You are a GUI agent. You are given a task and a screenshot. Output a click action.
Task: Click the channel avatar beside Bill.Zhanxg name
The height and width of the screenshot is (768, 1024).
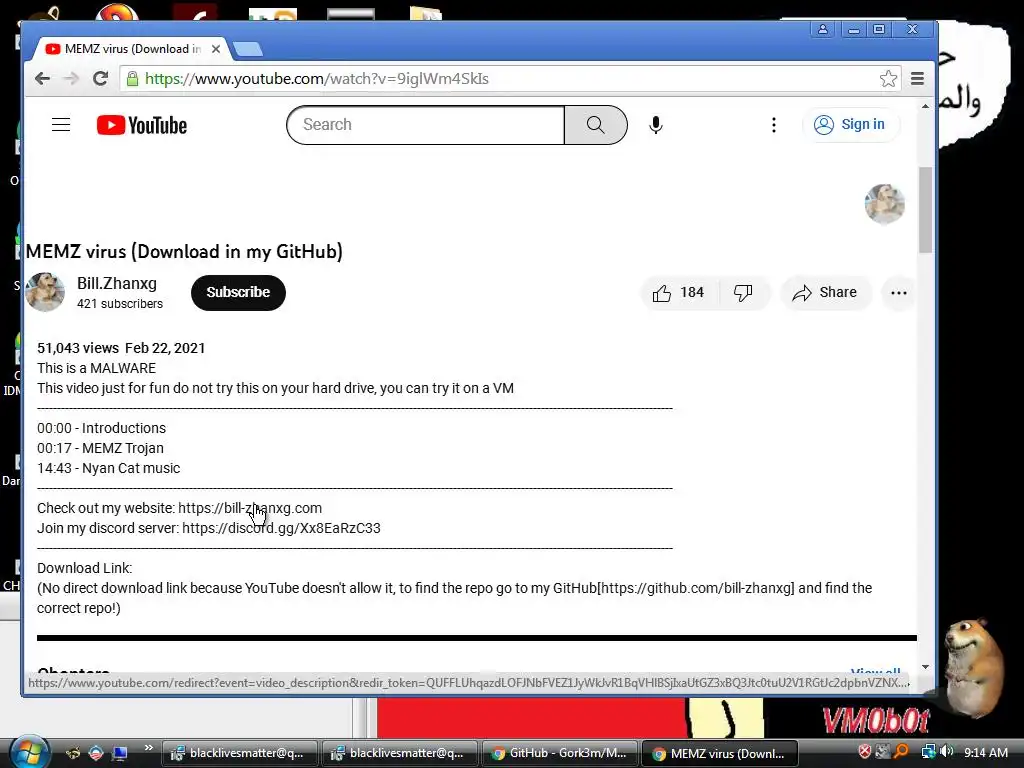[45, 292]
